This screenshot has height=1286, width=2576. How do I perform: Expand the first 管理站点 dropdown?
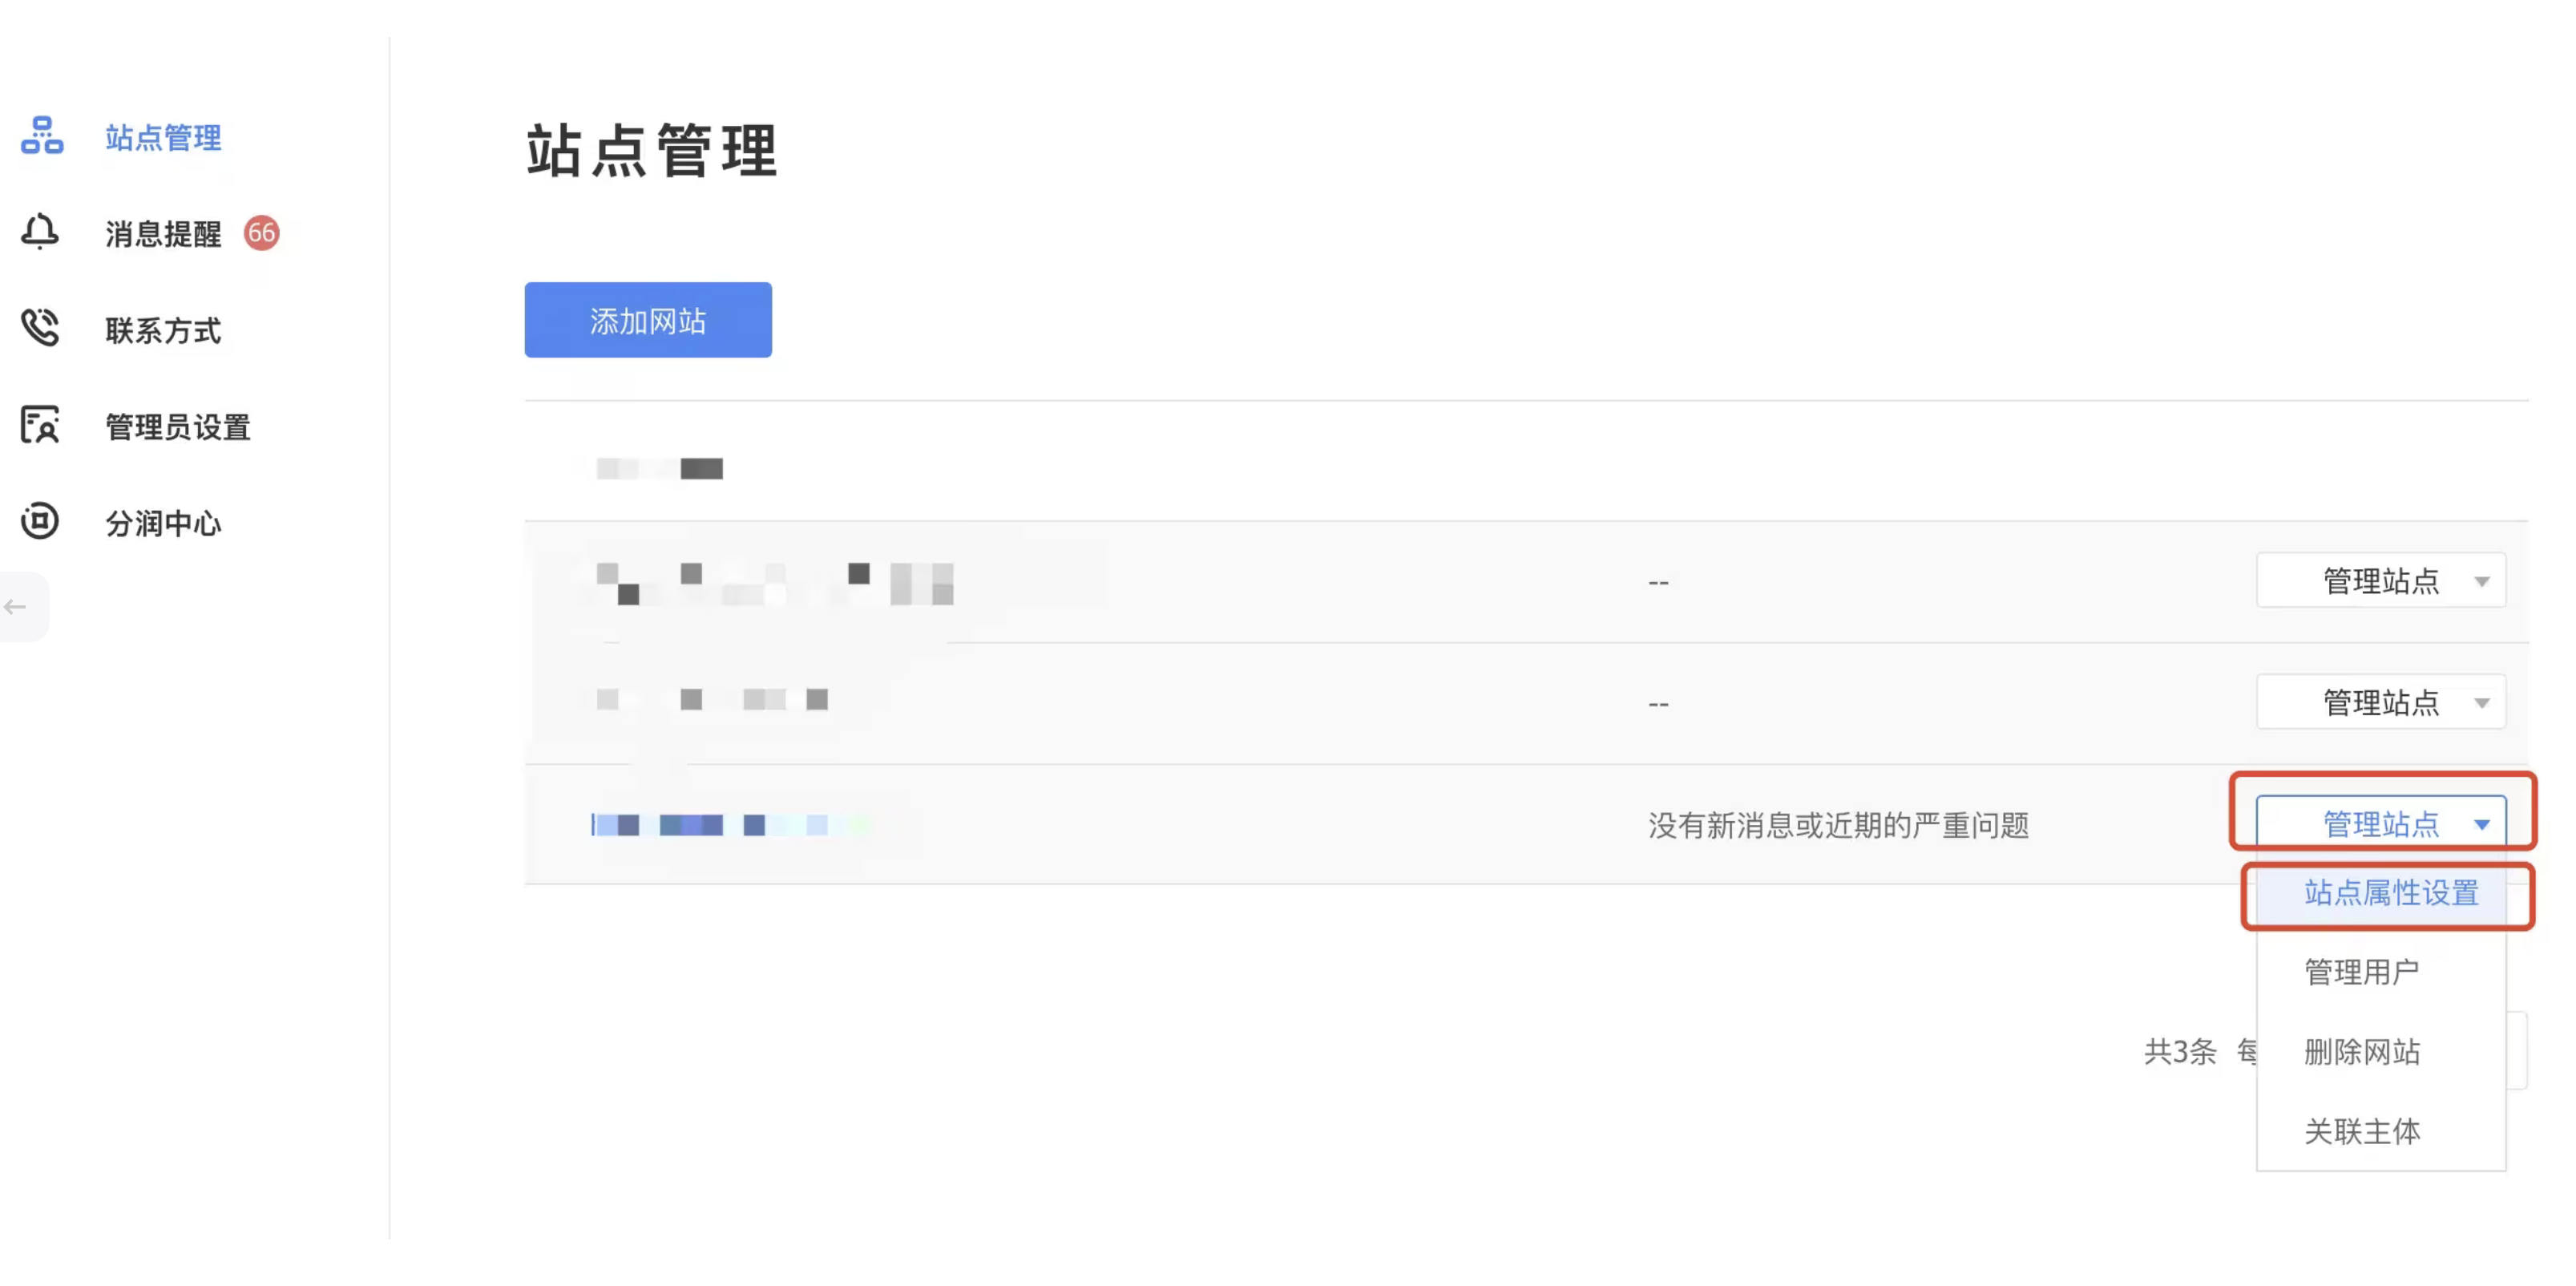coord(2380,580)
